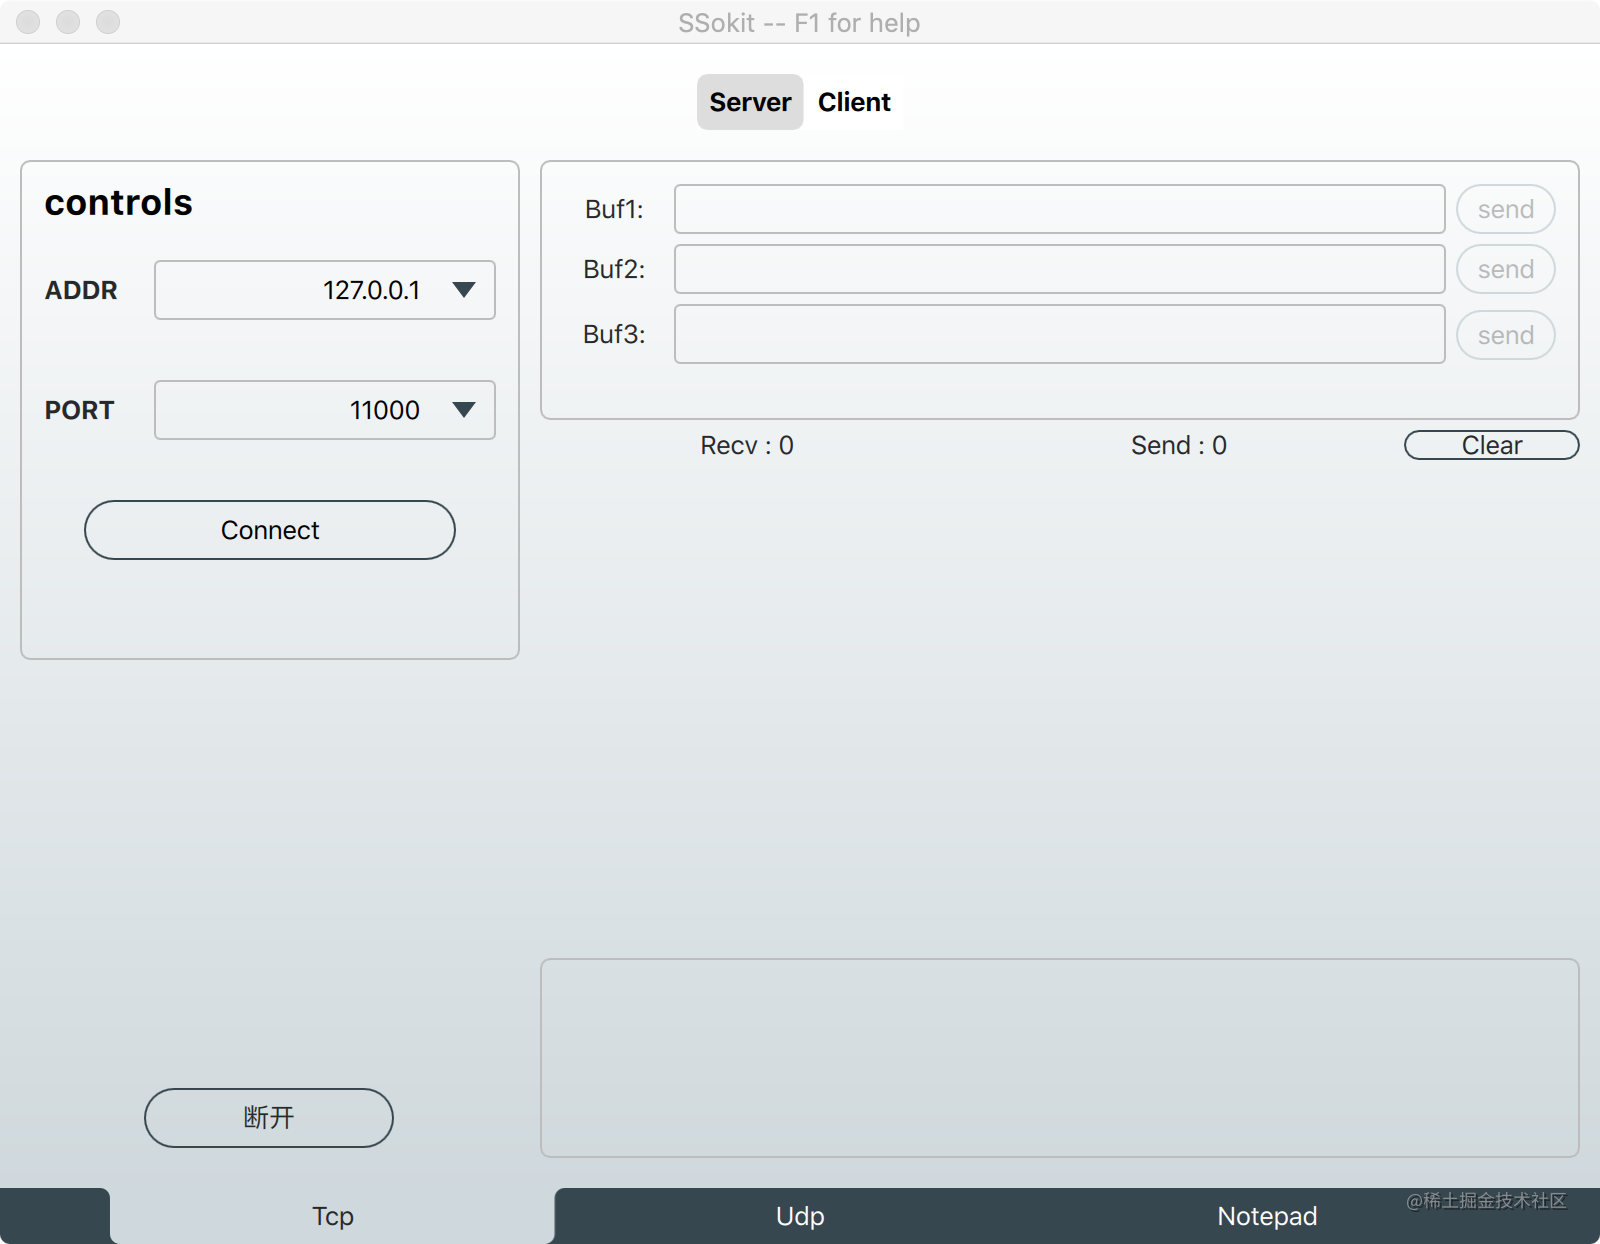Open the Notepad tab

[x=1266, y=1216]
